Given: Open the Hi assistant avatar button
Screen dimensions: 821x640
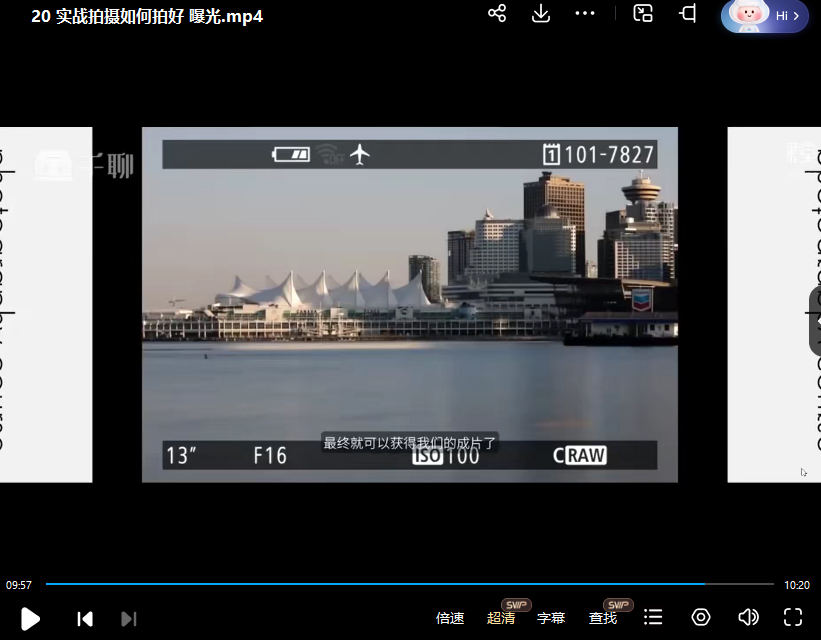Looking at the screenshot, I should click(x=765, y=16).
